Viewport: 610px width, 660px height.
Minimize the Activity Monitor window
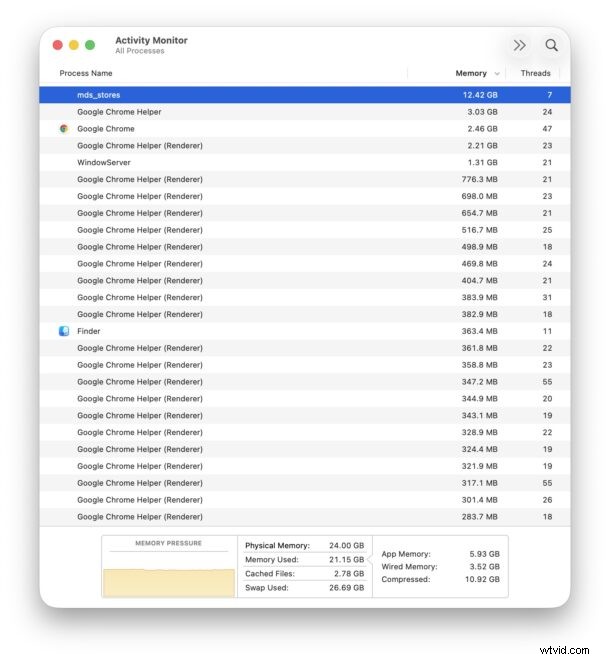[74, 45]
